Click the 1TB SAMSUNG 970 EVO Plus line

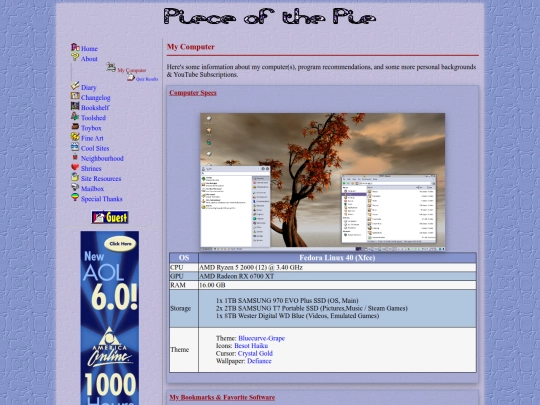click(x=287, y=301)
